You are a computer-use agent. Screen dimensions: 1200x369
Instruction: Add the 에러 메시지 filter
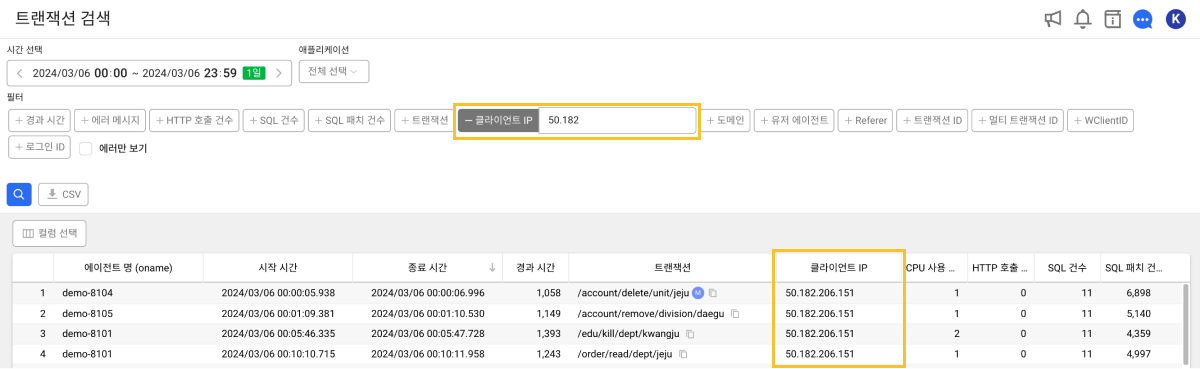110,120
